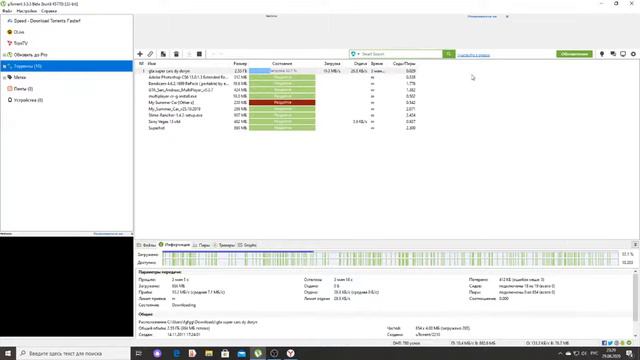Switch to the Graphs tab

coord(247,245)
